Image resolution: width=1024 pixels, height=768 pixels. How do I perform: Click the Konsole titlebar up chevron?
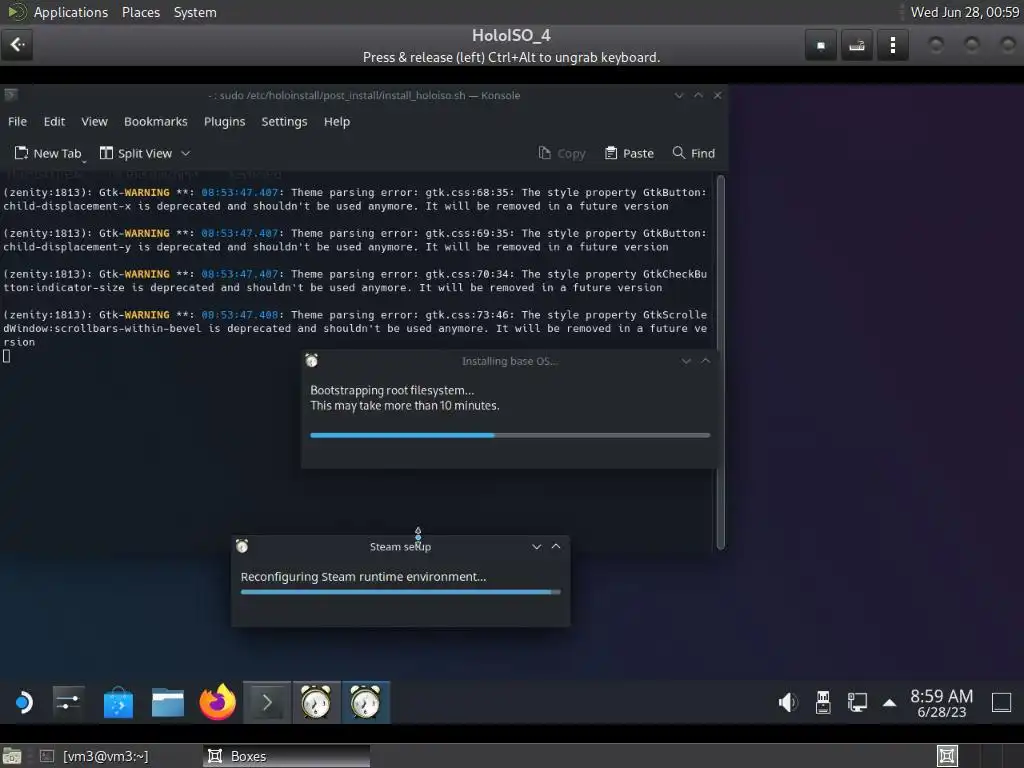click(698, 95)
